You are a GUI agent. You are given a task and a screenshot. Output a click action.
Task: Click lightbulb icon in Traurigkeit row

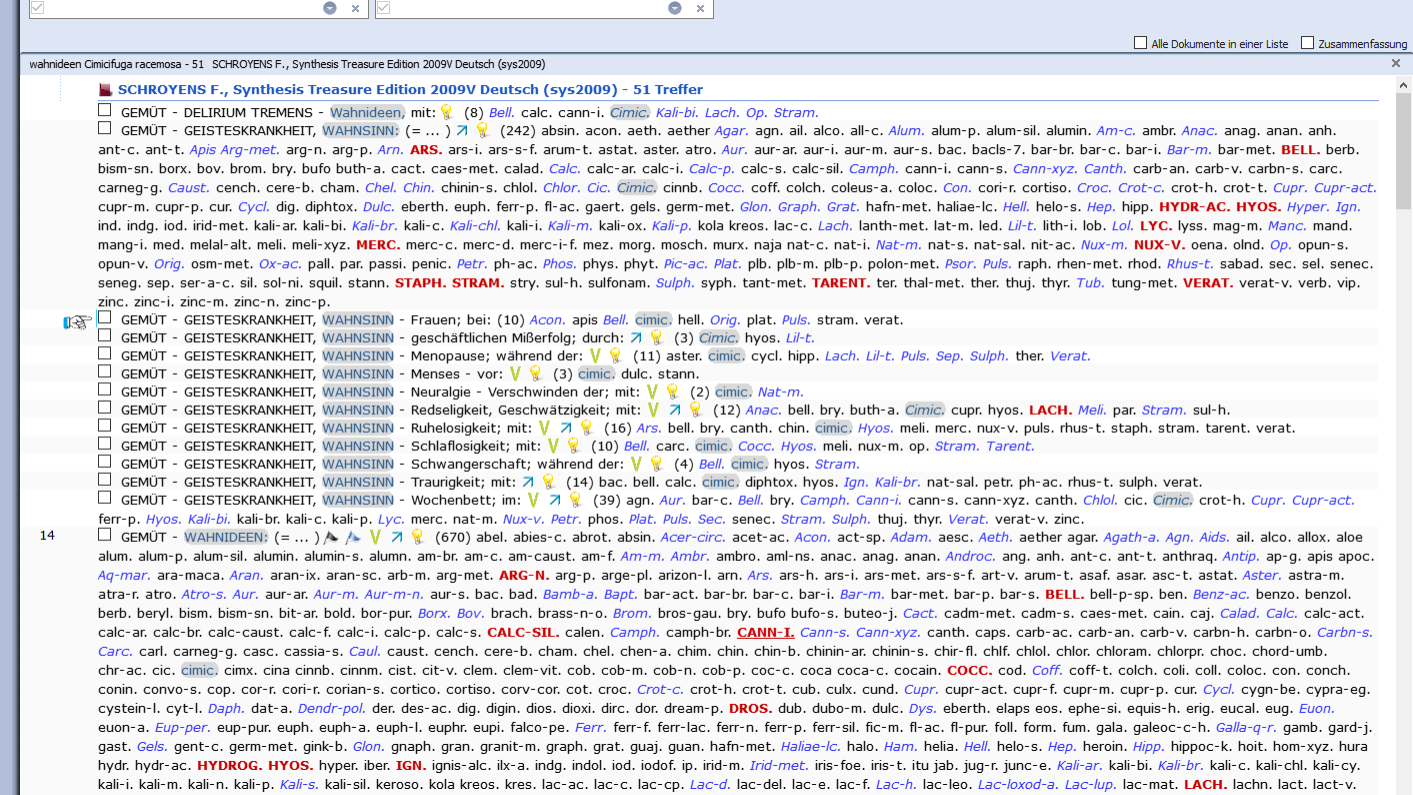pyautogui.click(x=548, y=482)
